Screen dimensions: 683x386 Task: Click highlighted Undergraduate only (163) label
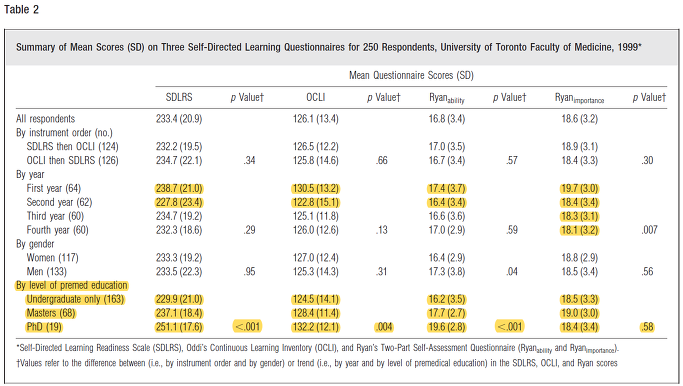click(75, 299)
